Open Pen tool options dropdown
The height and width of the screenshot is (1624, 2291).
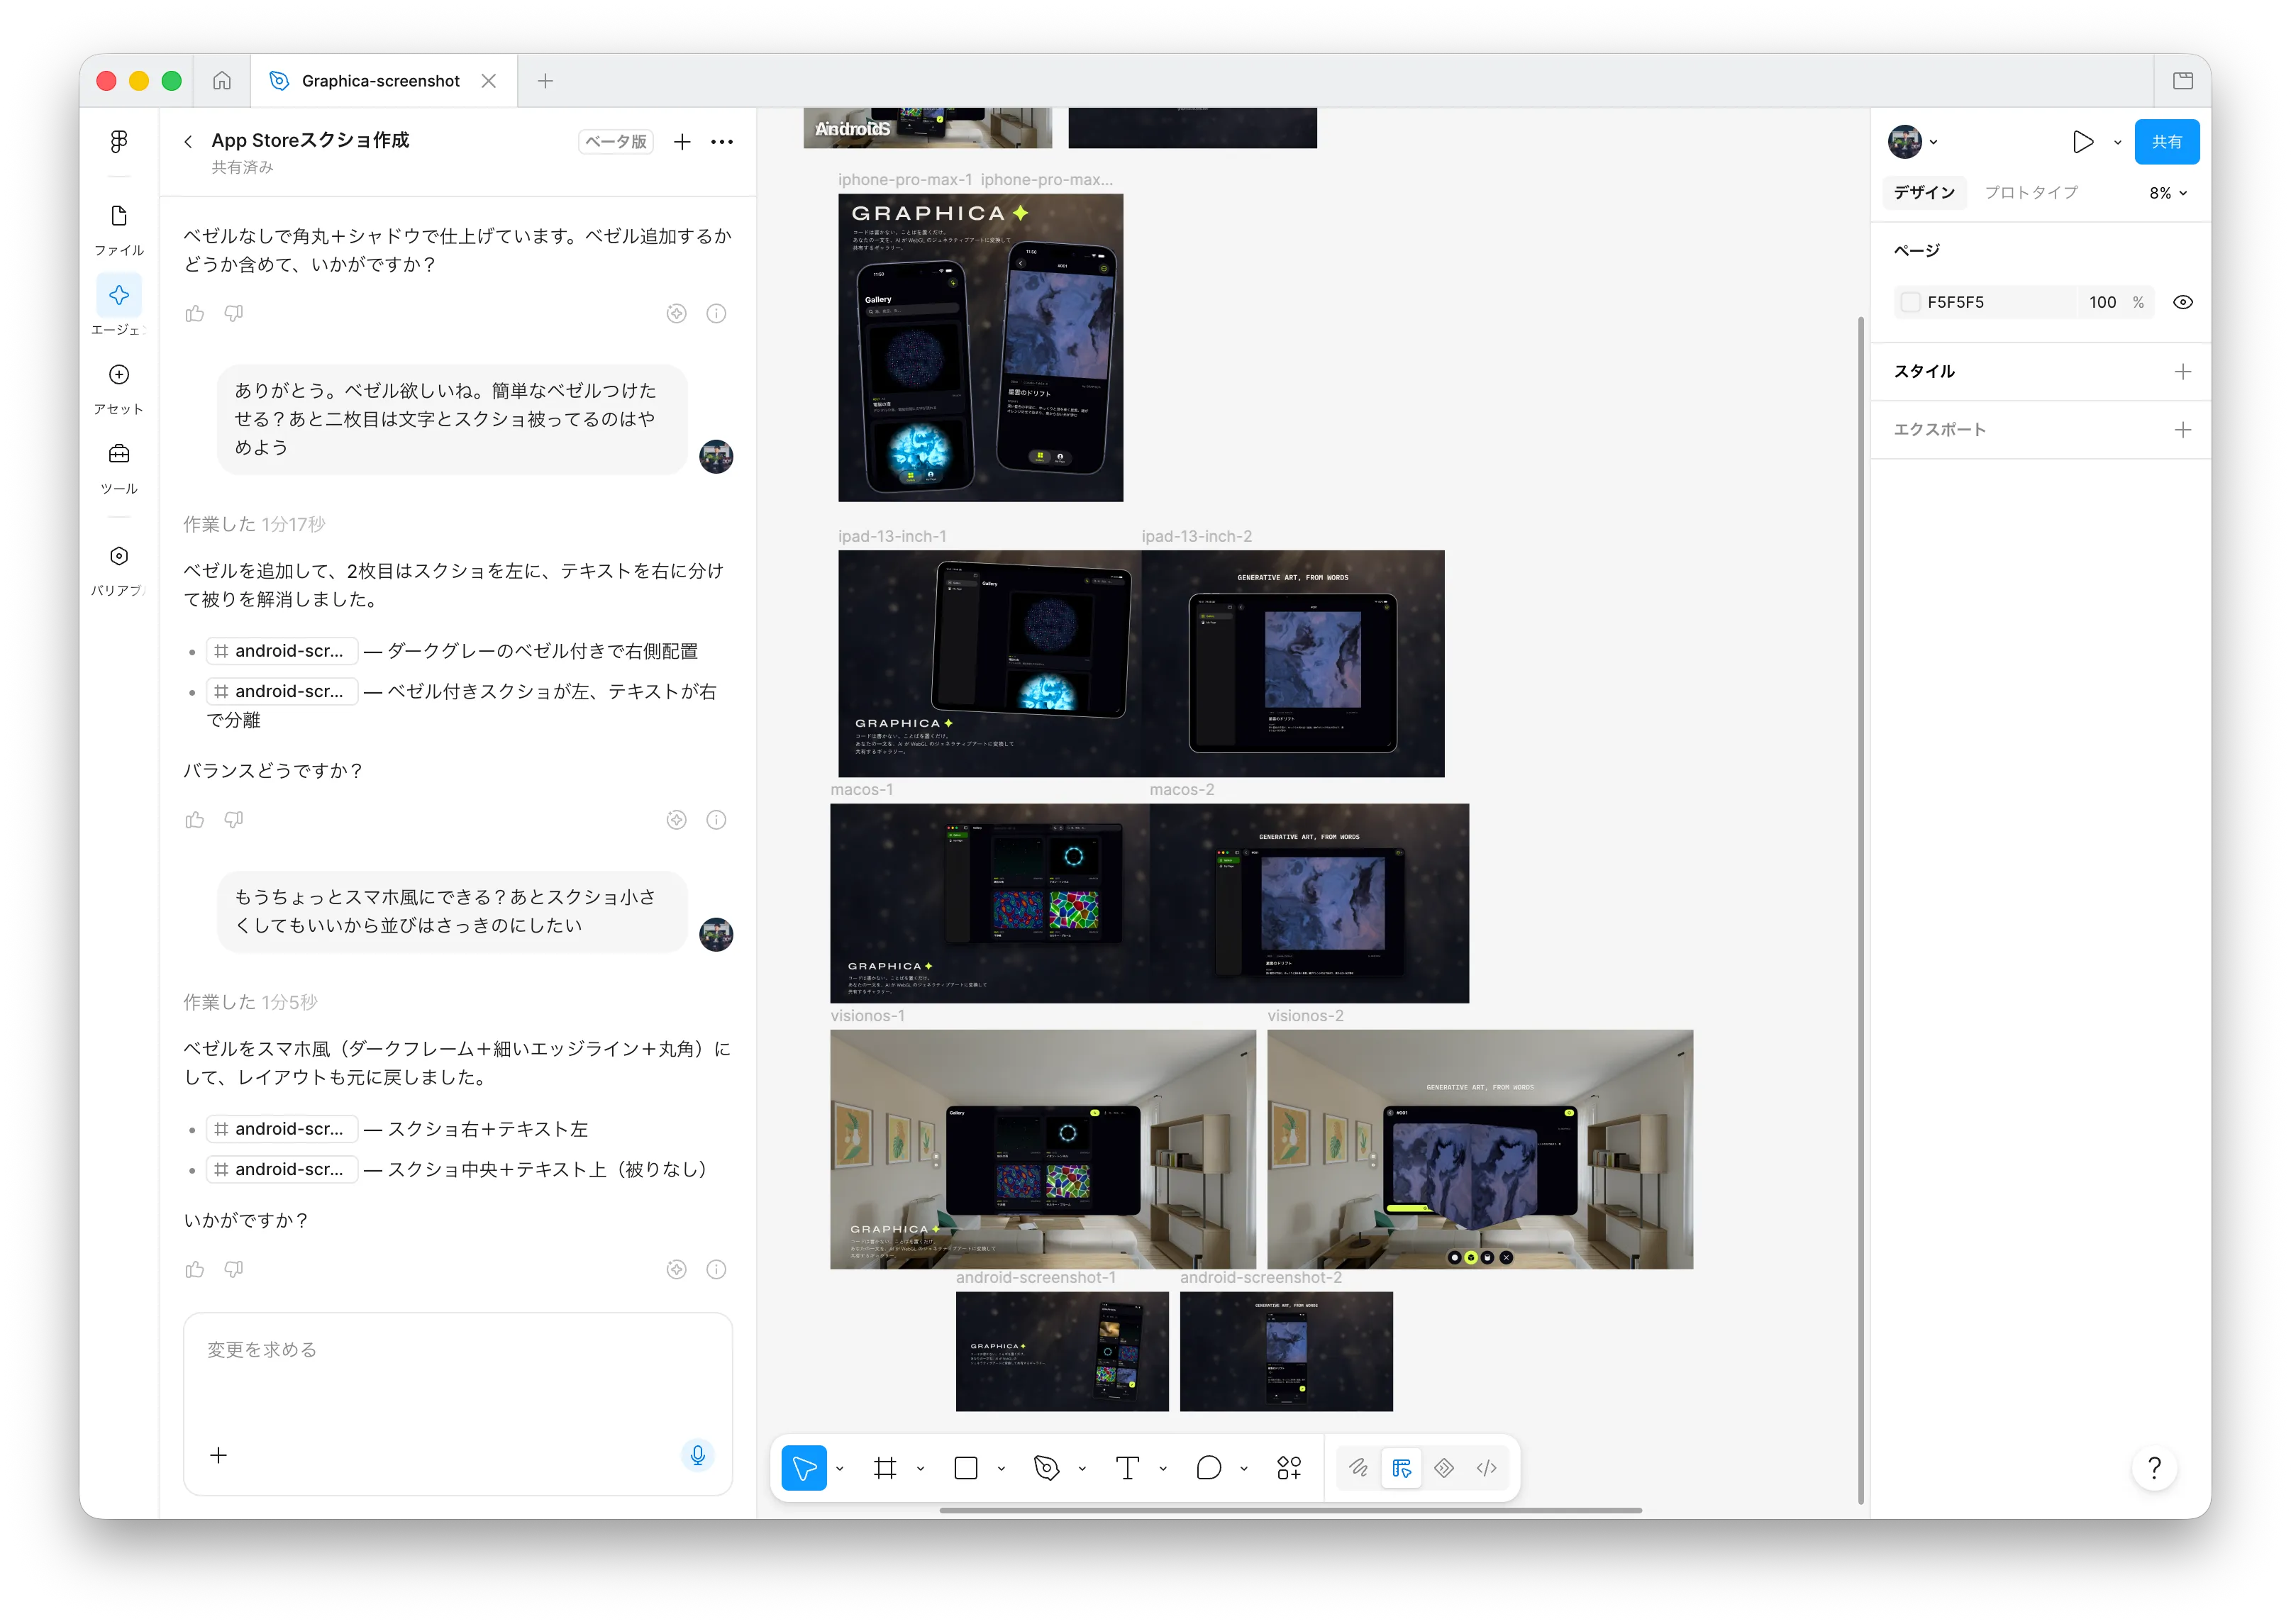[1082, 1468]
